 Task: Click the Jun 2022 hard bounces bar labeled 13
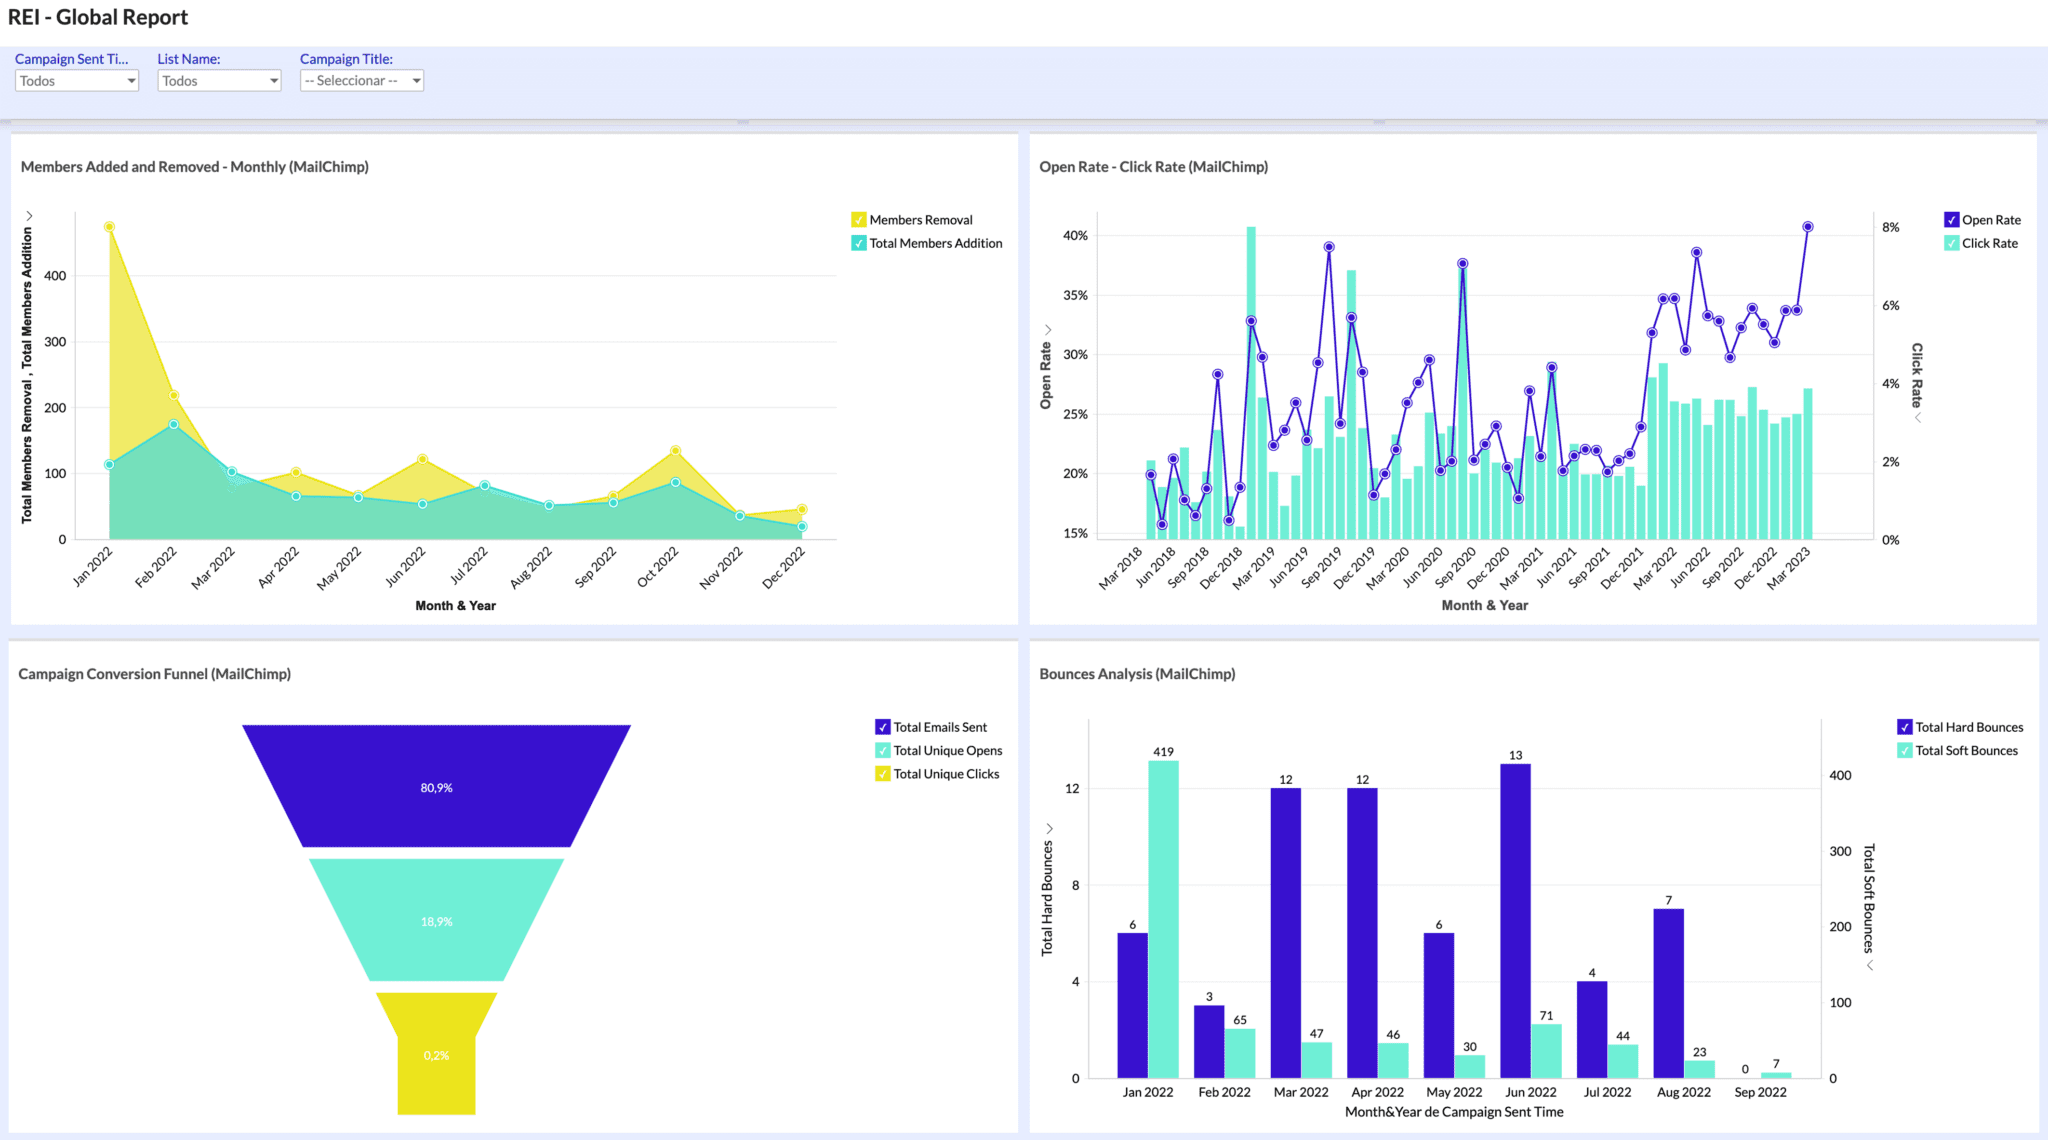[x=1515, y=920]
